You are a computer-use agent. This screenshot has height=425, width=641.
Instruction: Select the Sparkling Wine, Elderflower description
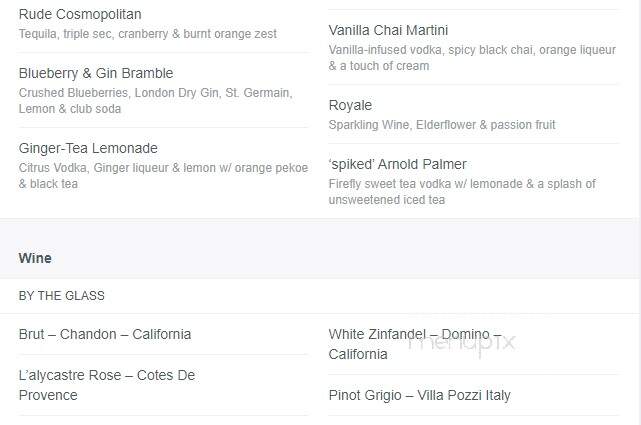coord(442,125)
